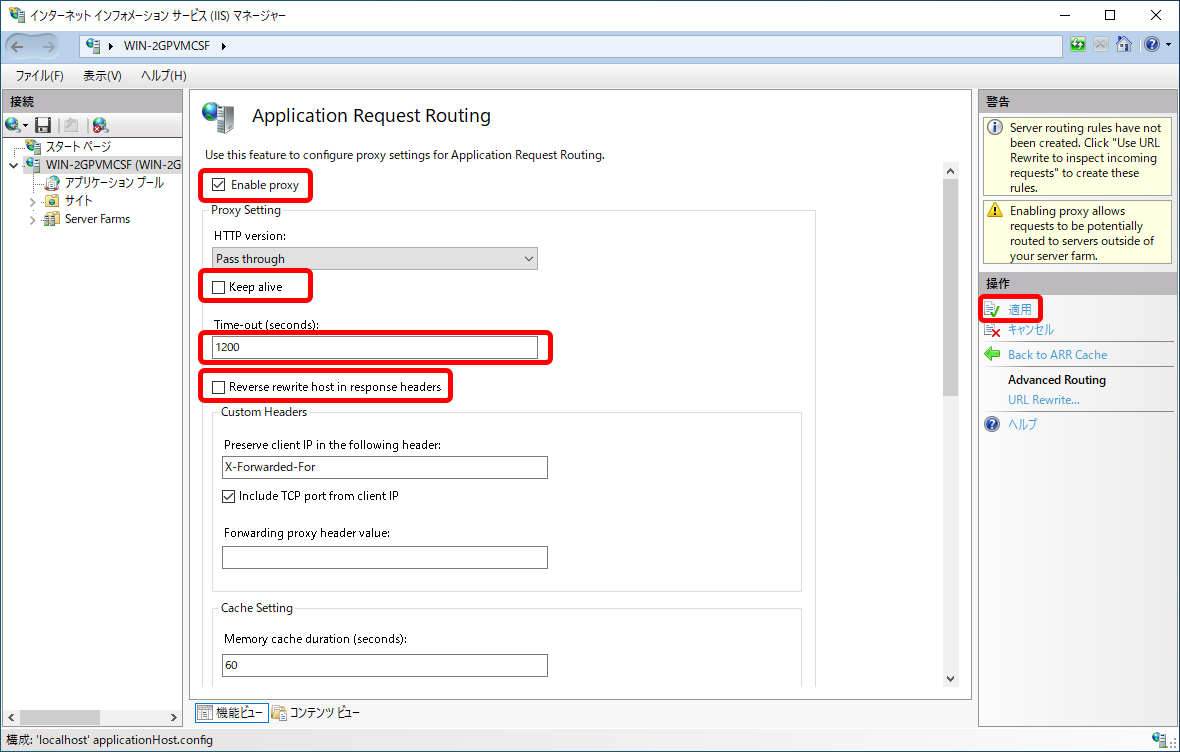Expand the Server Farms tree node

(x=32, y=220)
